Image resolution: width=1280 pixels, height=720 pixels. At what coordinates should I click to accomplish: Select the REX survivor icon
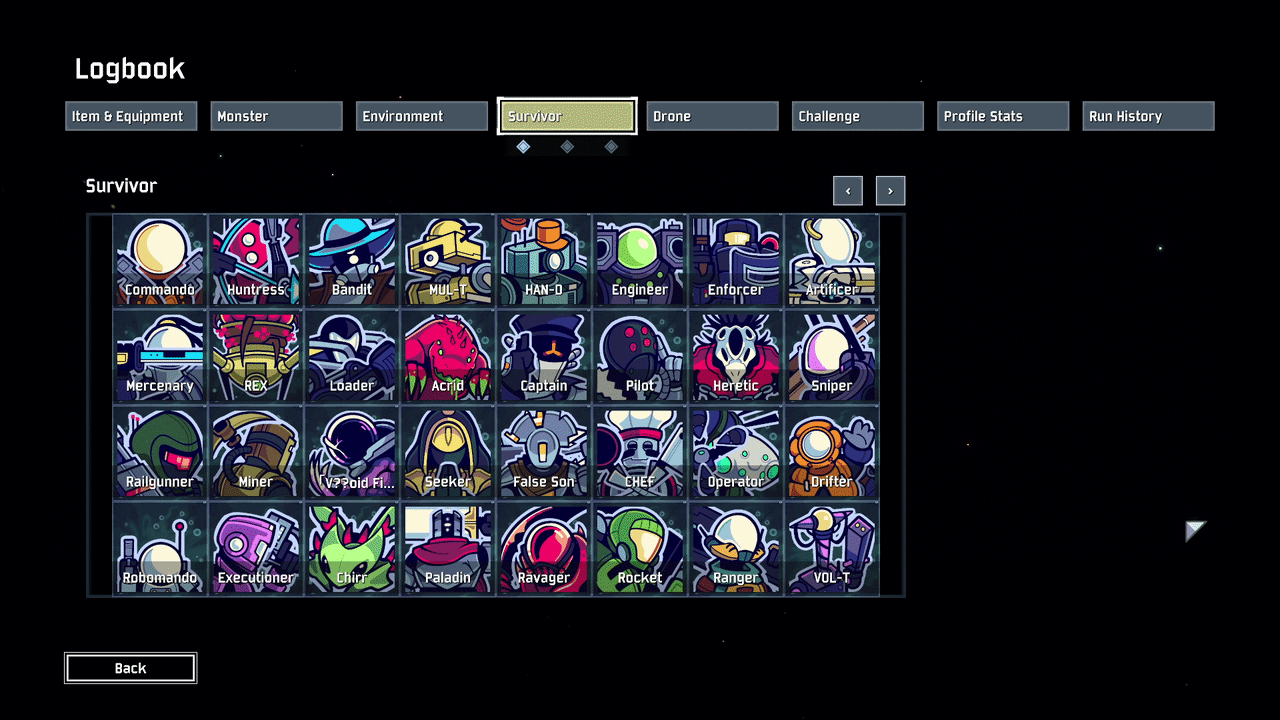pyautogui.click(x=256, y=356)
